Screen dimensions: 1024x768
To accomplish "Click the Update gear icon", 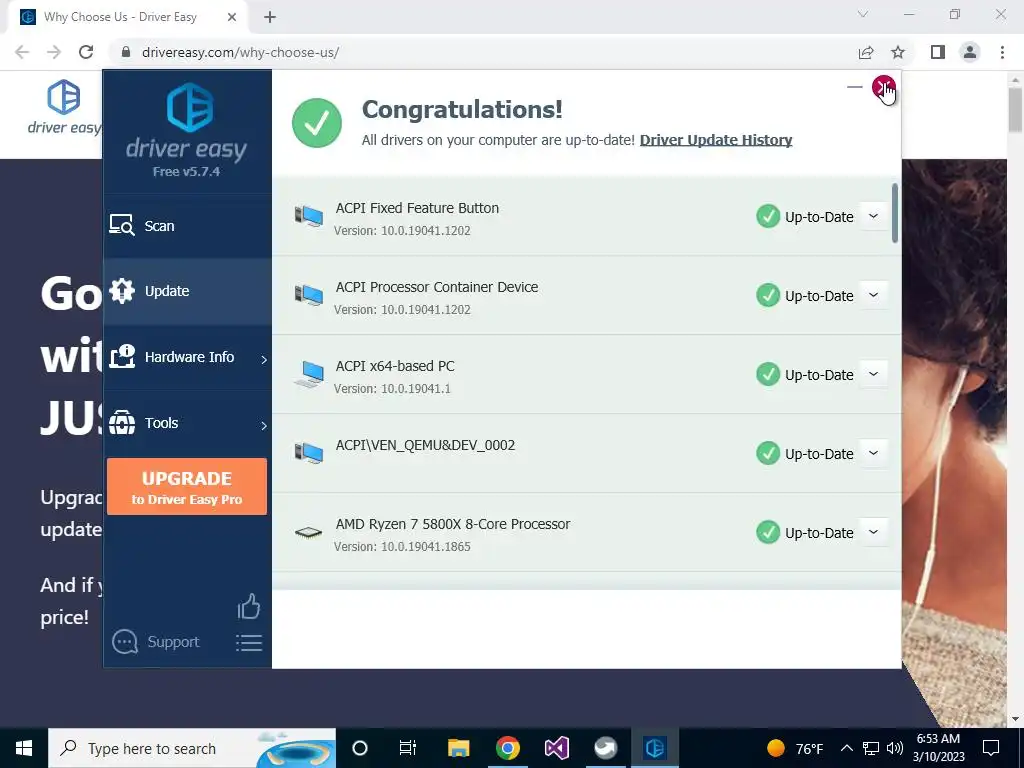I will [x=122, y=291].
